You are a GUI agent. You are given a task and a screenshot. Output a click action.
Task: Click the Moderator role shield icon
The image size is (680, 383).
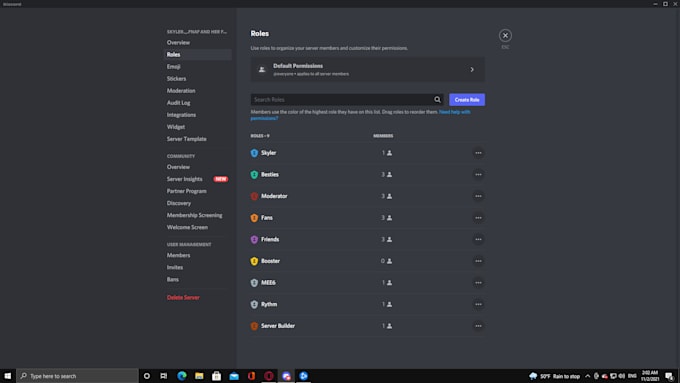click(254, 196)
